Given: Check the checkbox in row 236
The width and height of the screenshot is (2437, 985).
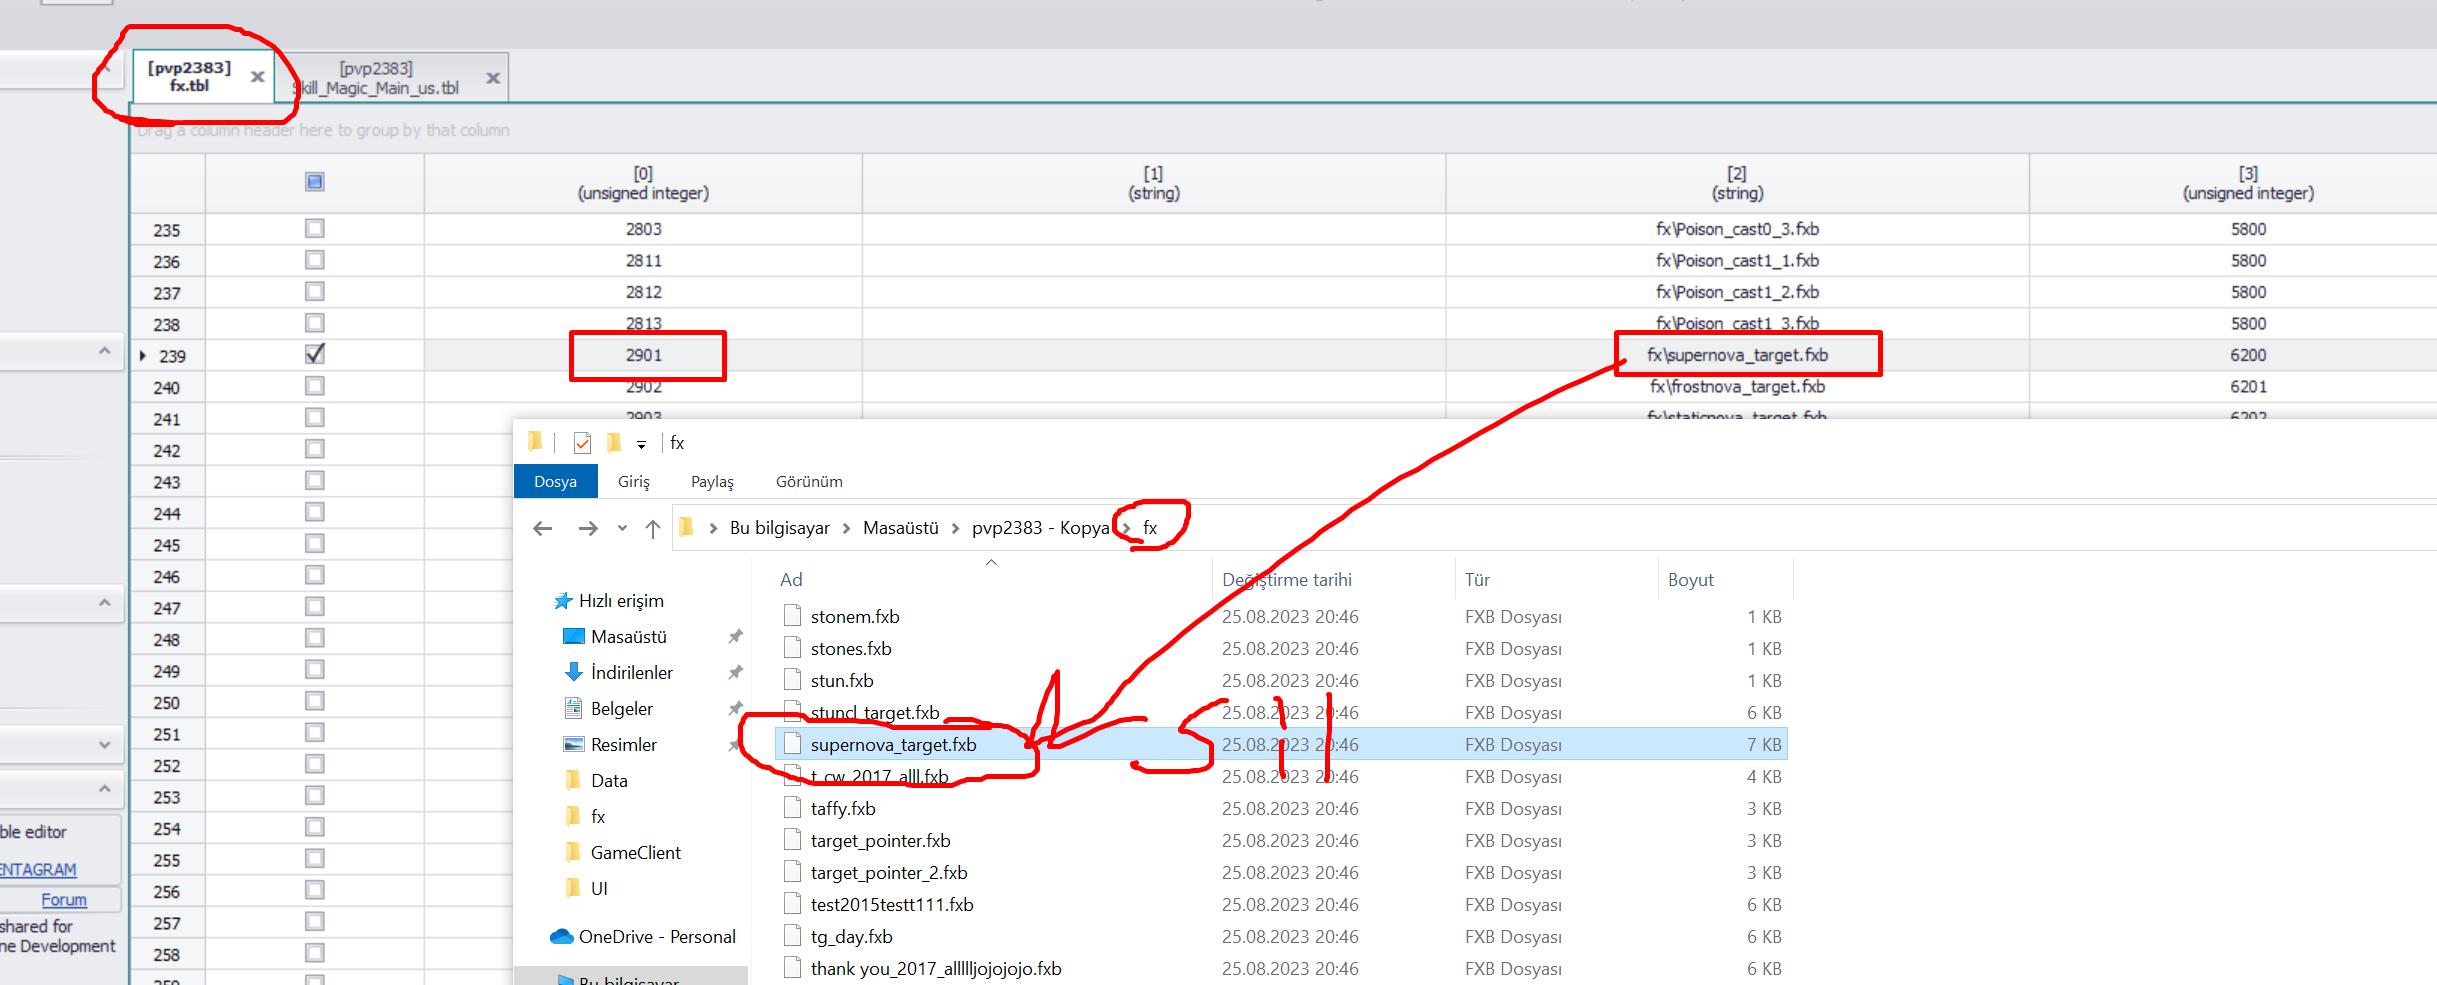Looking at the screenshot, I should pyautogui.click(x=315, y=260).
